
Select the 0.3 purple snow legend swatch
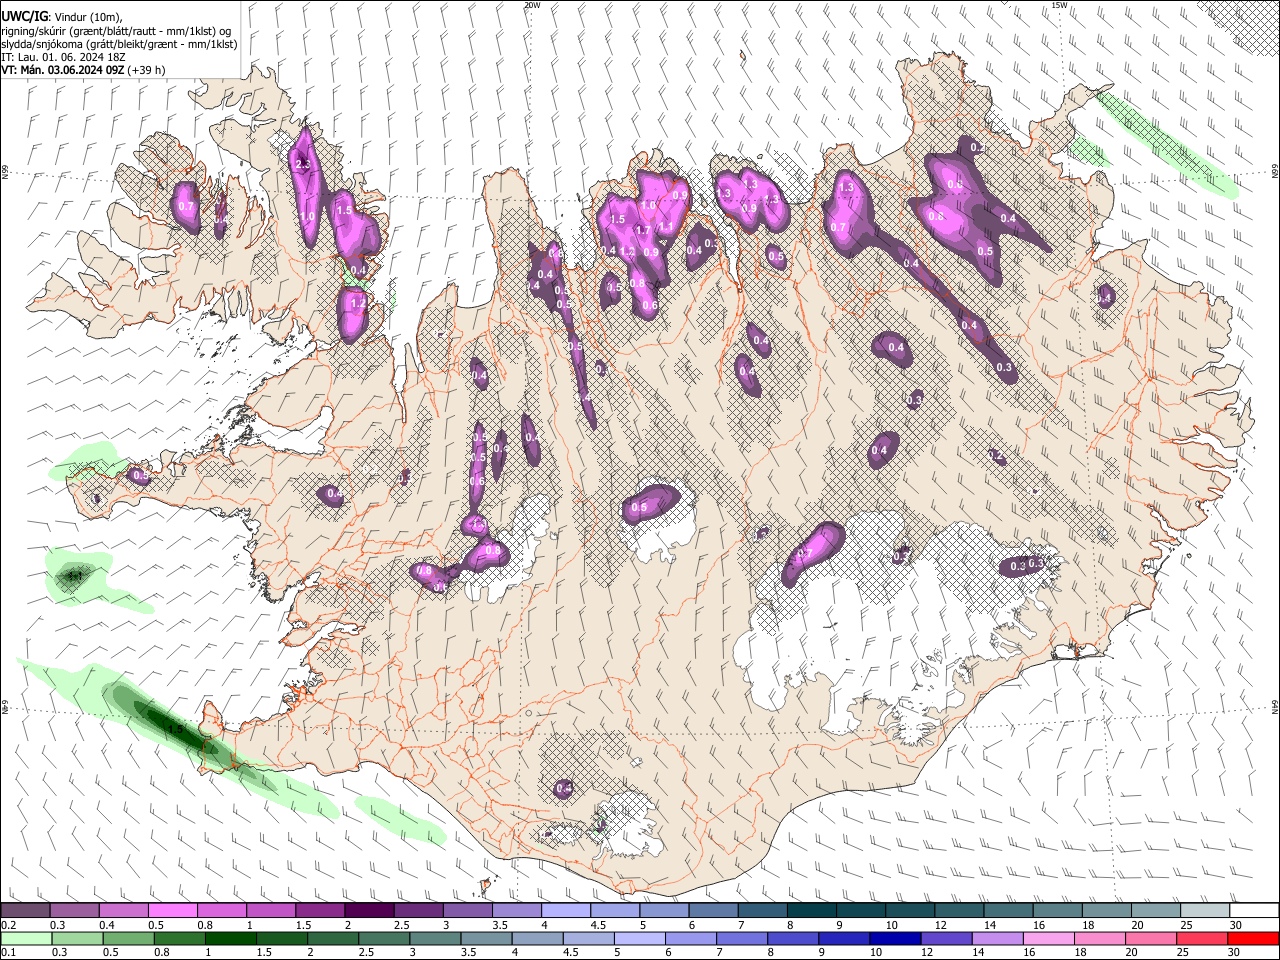coord(75,911)
